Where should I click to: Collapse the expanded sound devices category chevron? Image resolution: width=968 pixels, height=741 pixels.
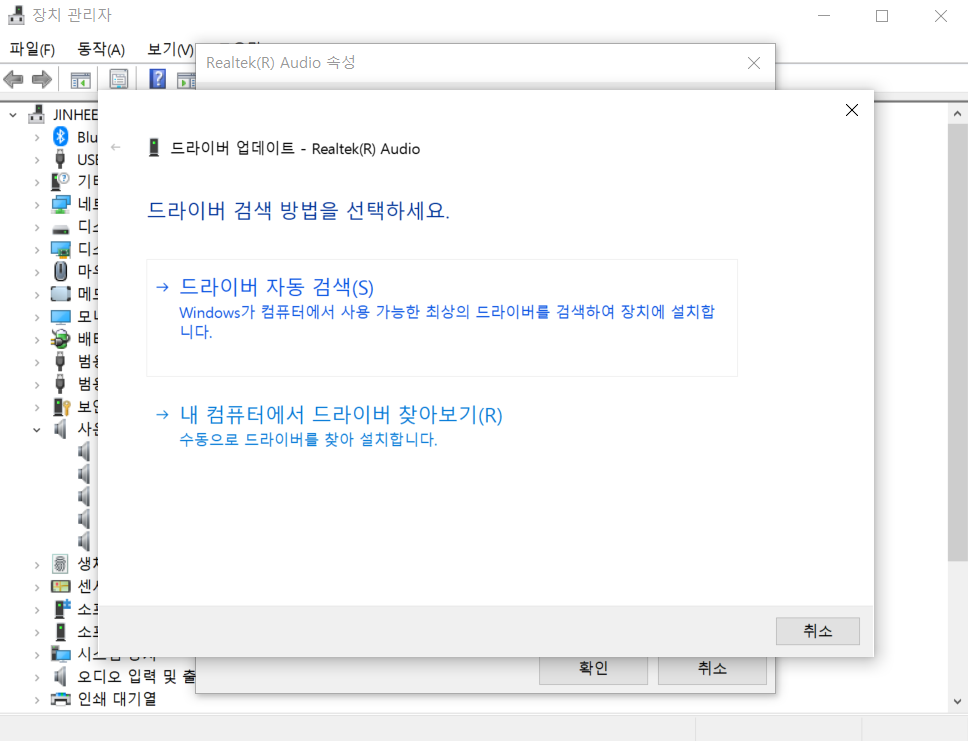37,429
